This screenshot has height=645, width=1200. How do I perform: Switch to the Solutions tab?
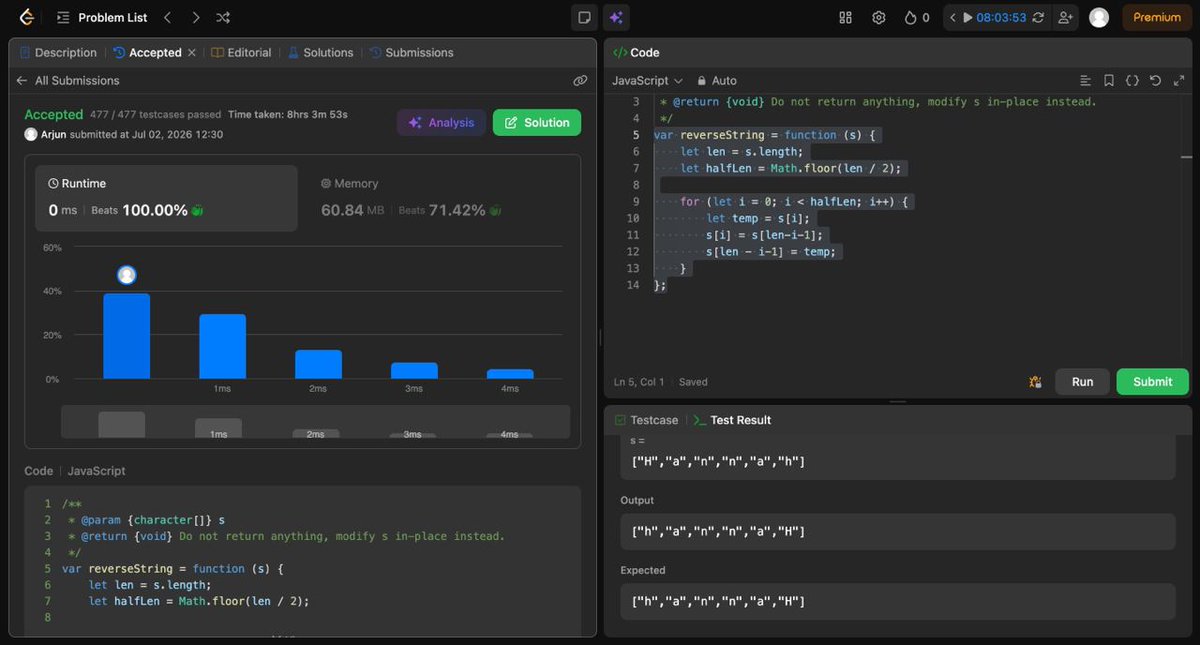coord(320,52)
